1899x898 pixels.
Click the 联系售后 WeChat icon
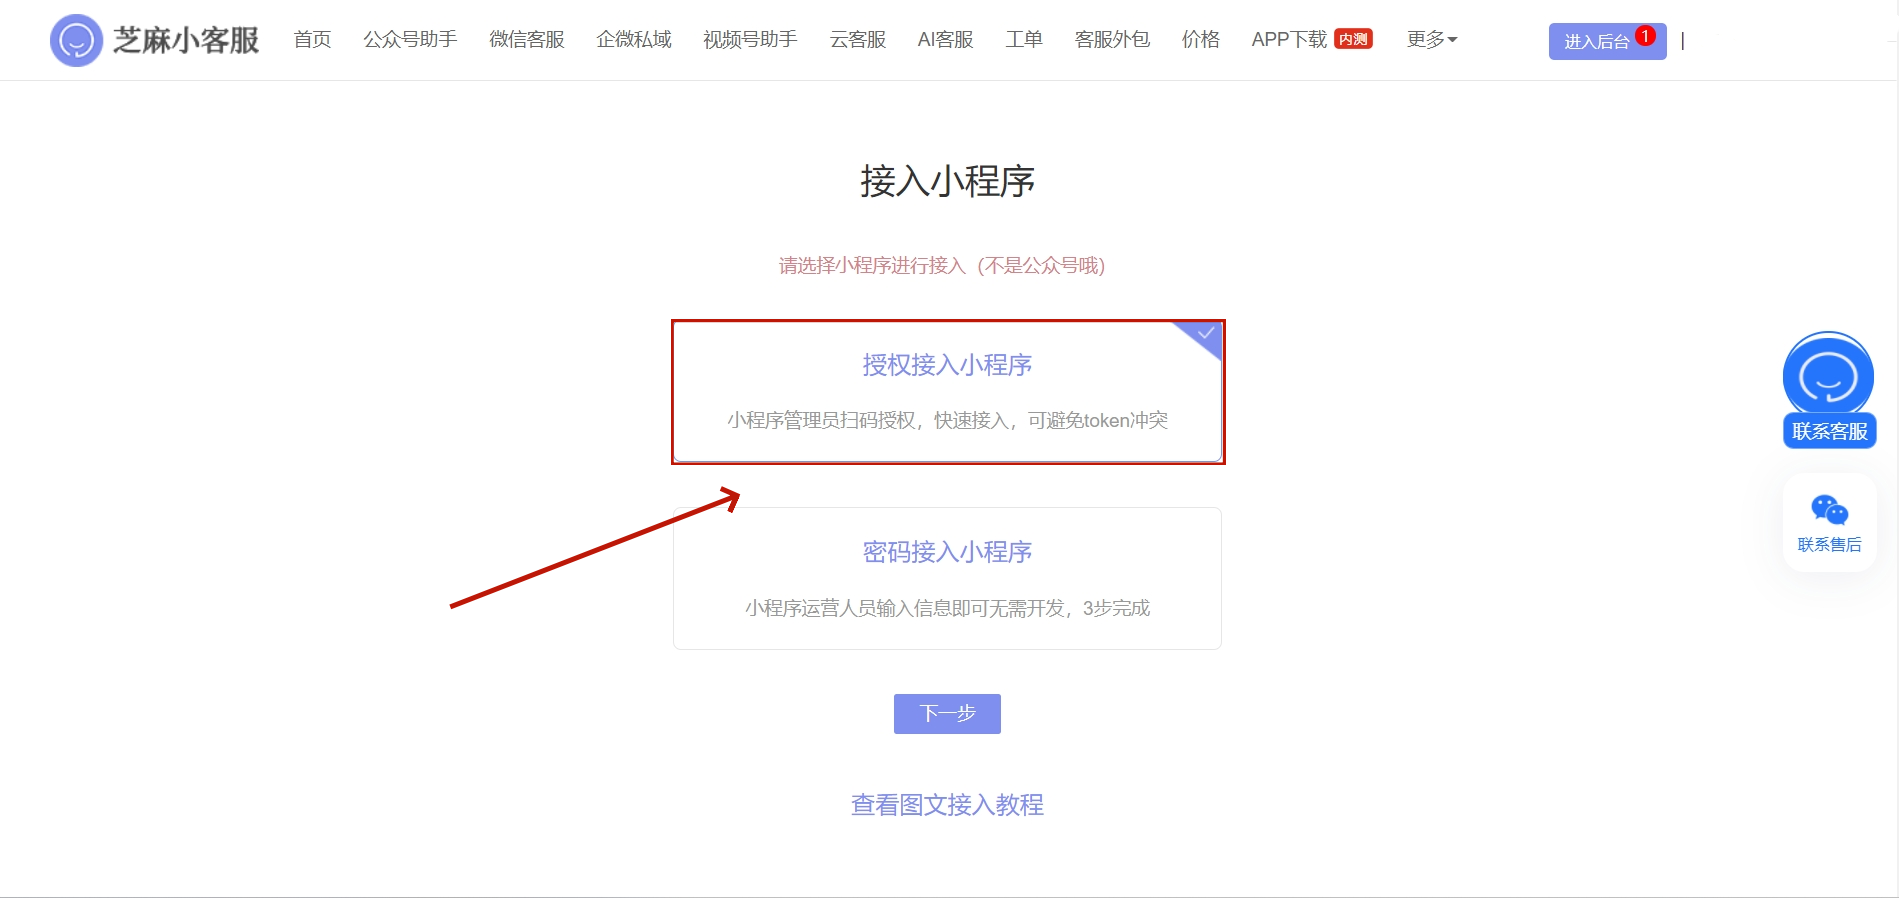(x=1829, y=511)
